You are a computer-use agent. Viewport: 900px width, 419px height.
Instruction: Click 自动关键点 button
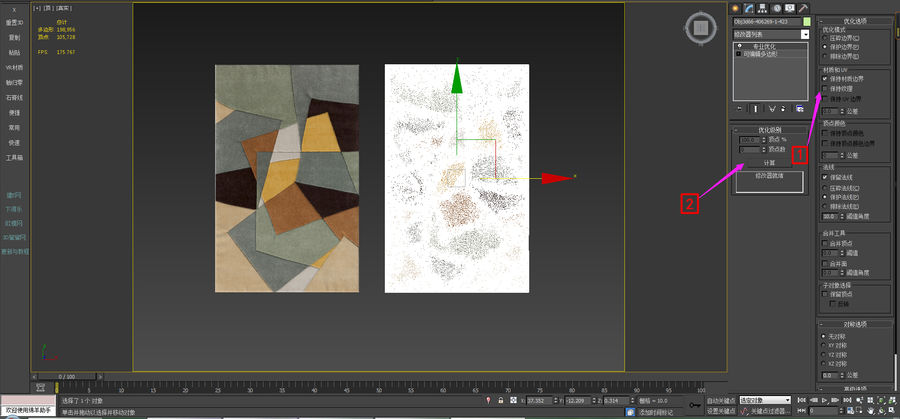point(721,400)
